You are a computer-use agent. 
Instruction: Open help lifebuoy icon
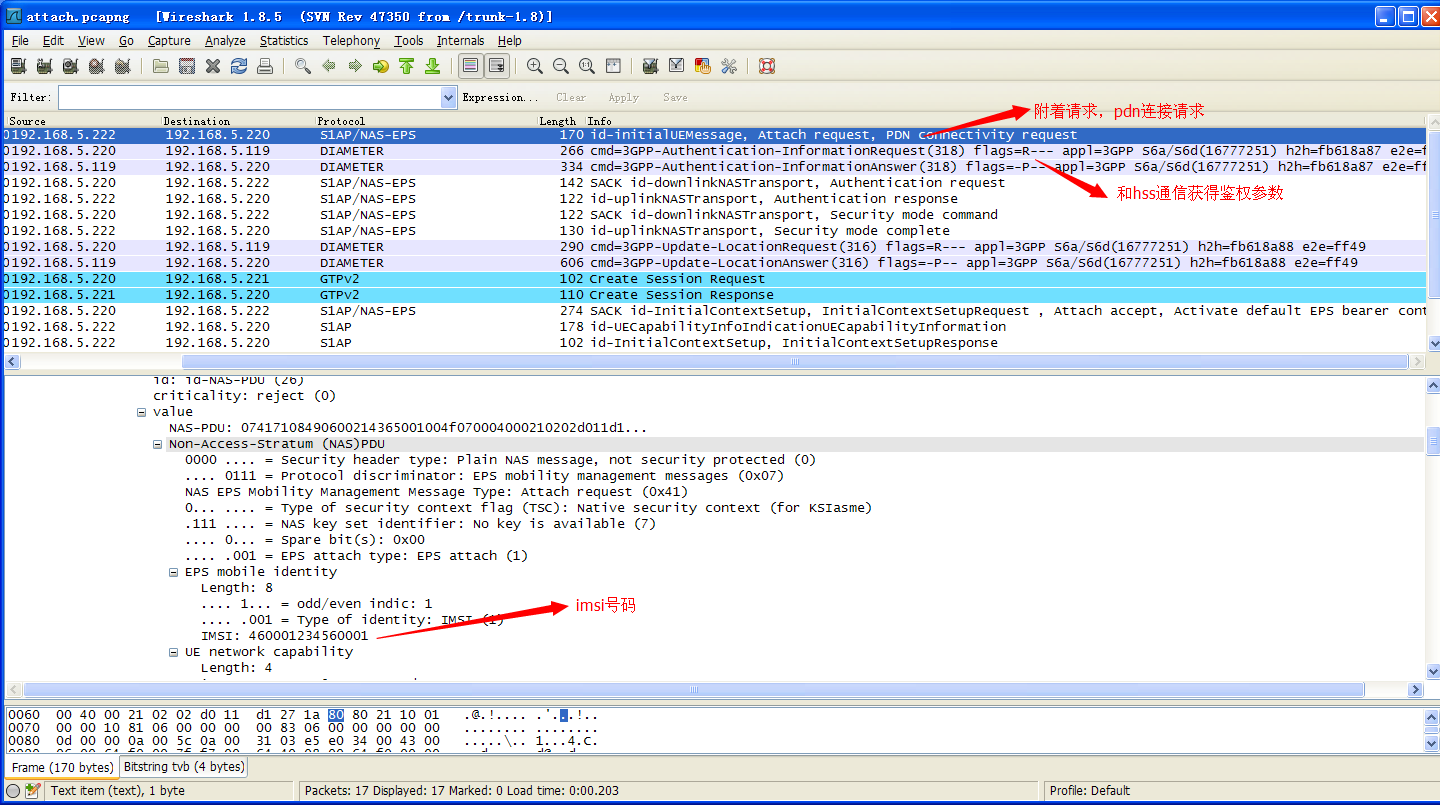pyautogui.click(x=767, y=66)
